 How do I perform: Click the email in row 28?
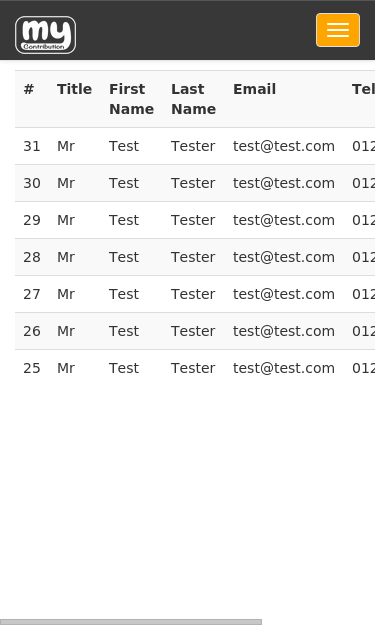click(x=284, y=257)
